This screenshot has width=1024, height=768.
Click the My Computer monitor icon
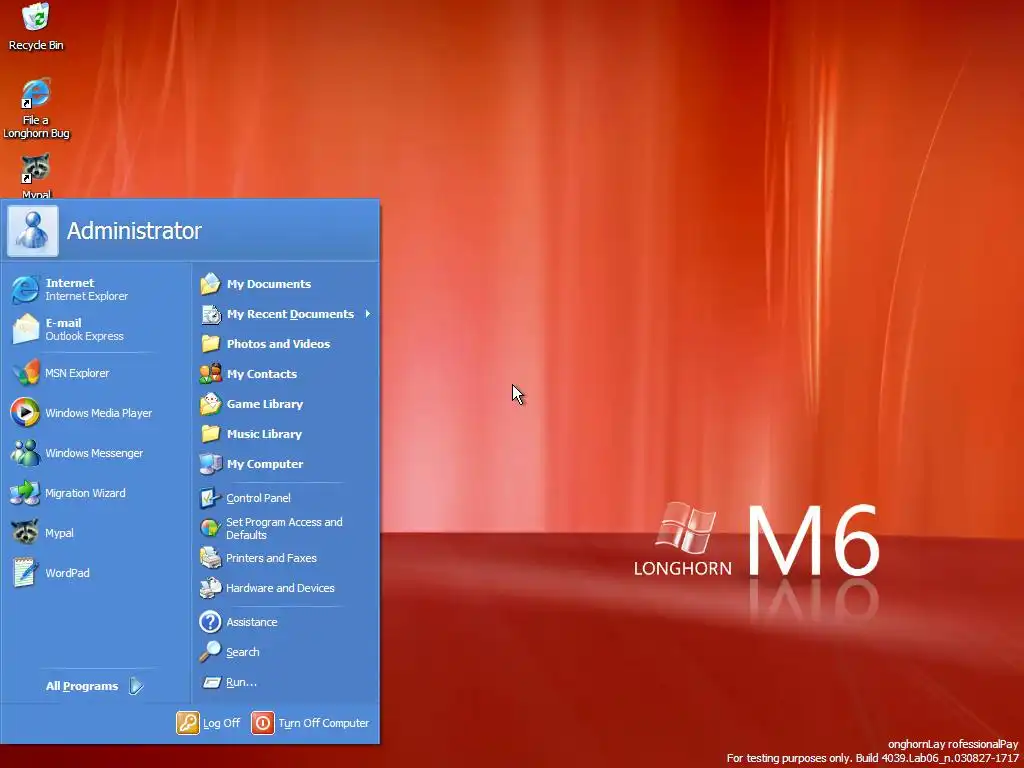click(x=210, y=464)
